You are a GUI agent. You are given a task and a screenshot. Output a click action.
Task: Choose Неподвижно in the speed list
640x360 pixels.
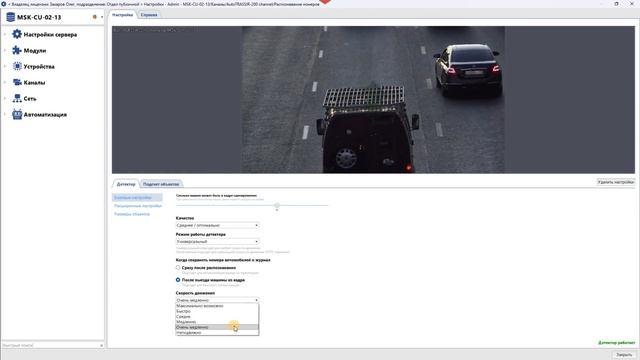(x=217, y=332)
